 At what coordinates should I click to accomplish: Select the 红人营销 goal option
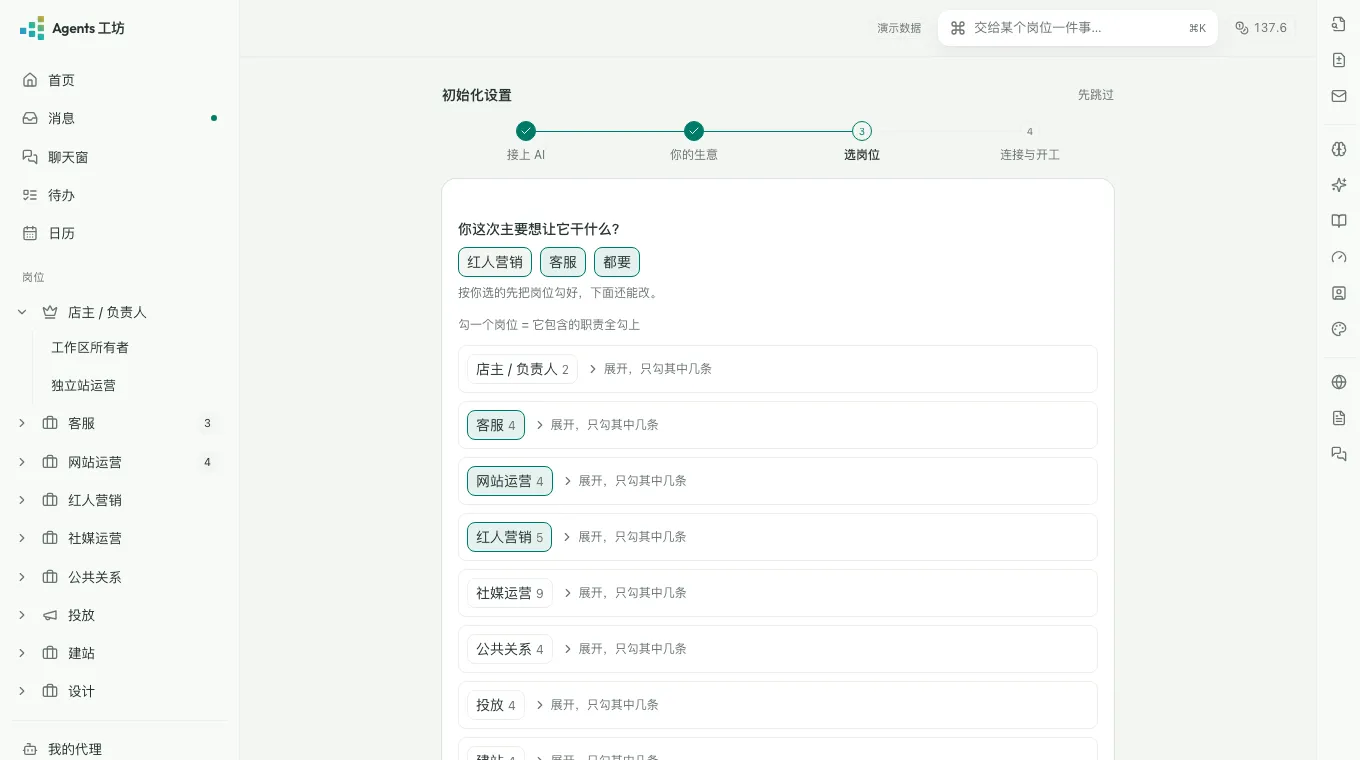[x=495, y=262]
